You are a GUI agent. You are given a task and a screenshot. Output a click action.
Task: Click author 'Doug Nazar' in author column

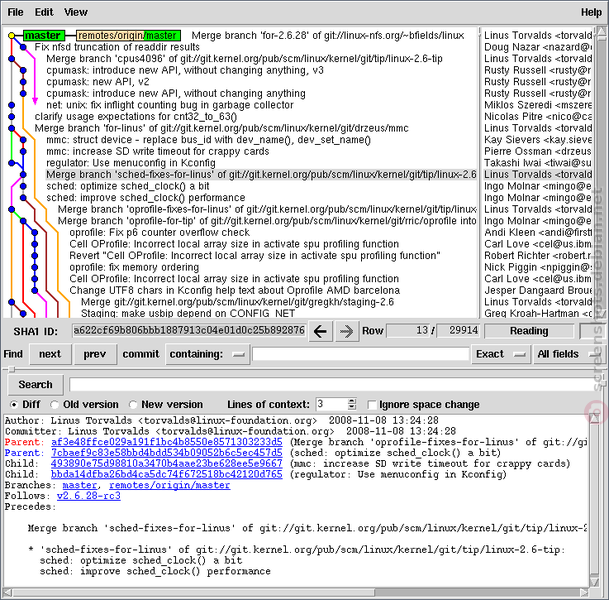coord(538,47)
